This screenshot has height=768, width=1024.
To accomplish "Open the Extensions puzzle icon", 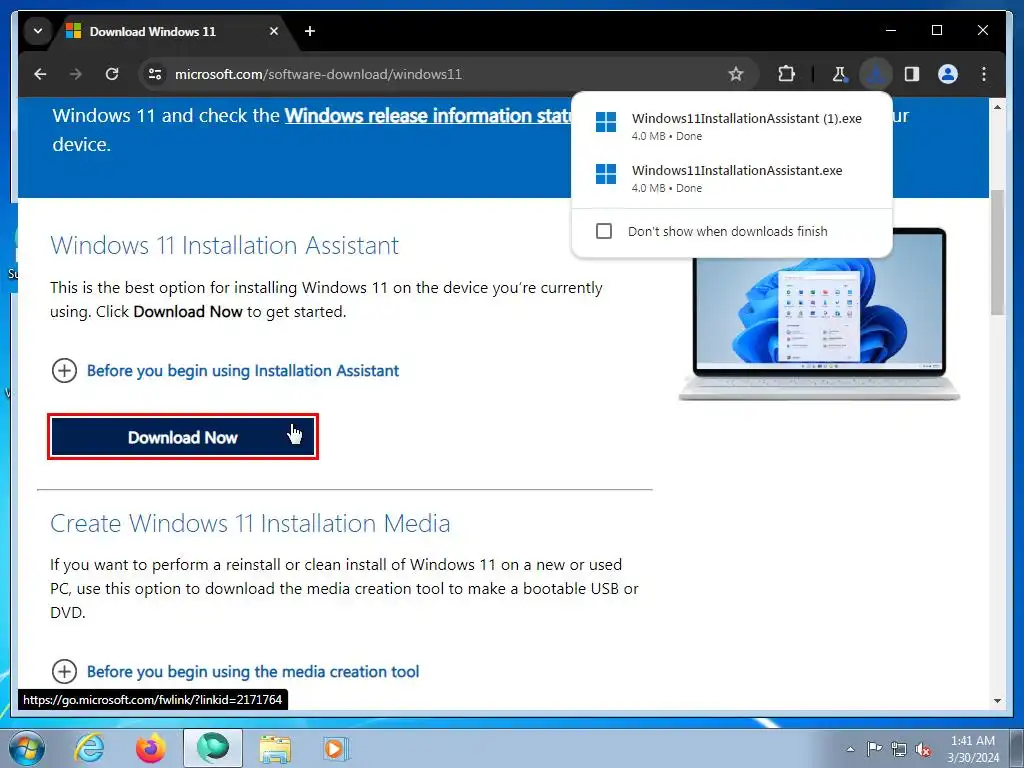I will pos(786,74).
